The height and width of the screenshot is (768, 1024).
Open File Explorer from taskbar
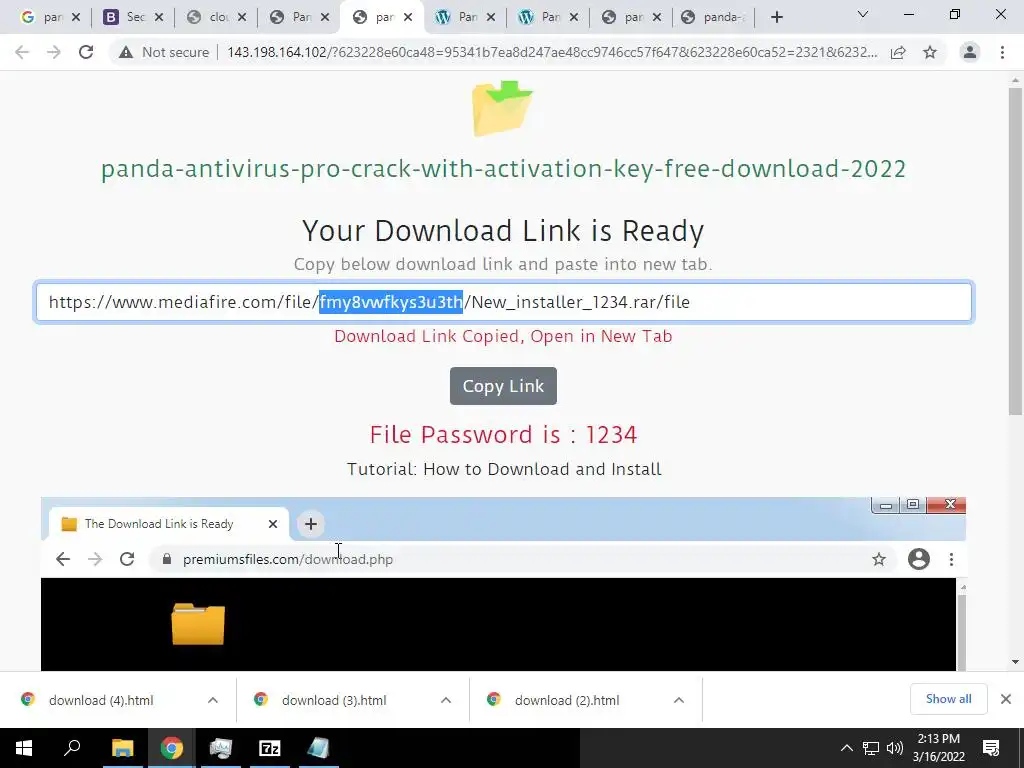pos(122,748)
